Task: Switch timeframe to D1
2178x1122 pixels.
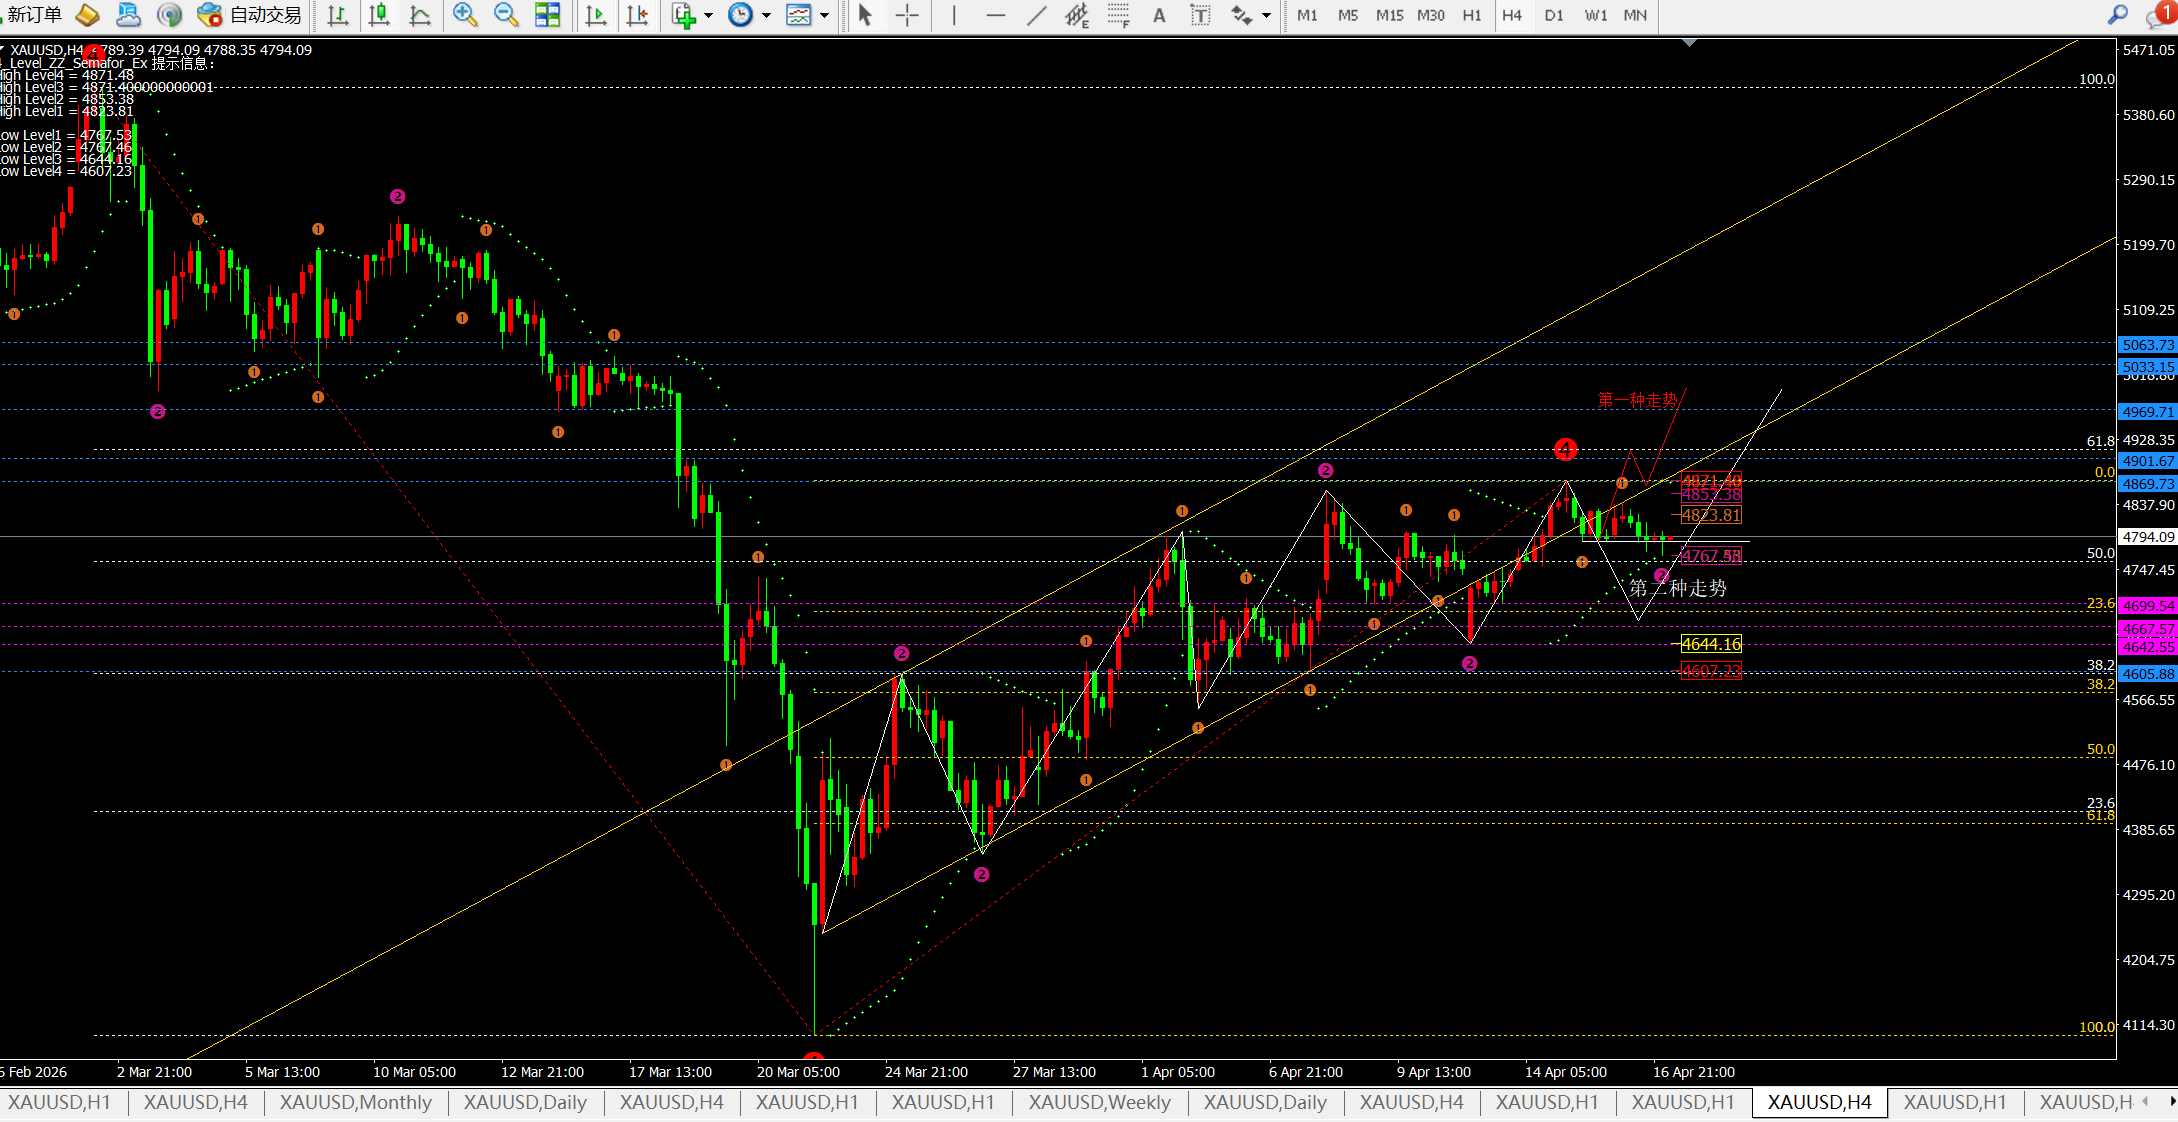Action: tap(1553, 15)
